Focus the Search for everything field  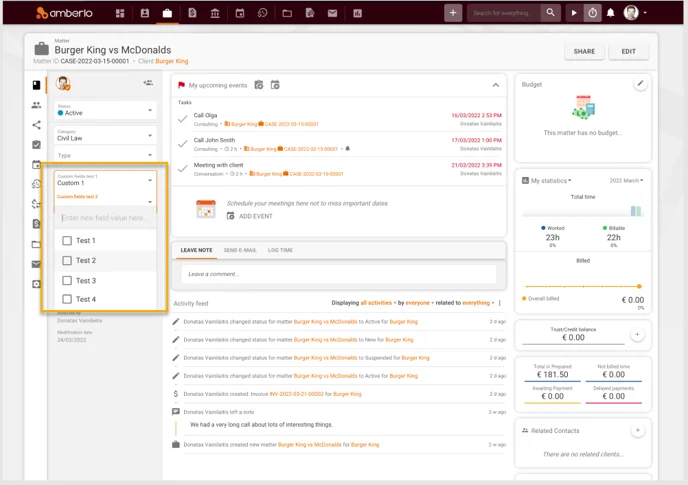[x=504, y=13]
